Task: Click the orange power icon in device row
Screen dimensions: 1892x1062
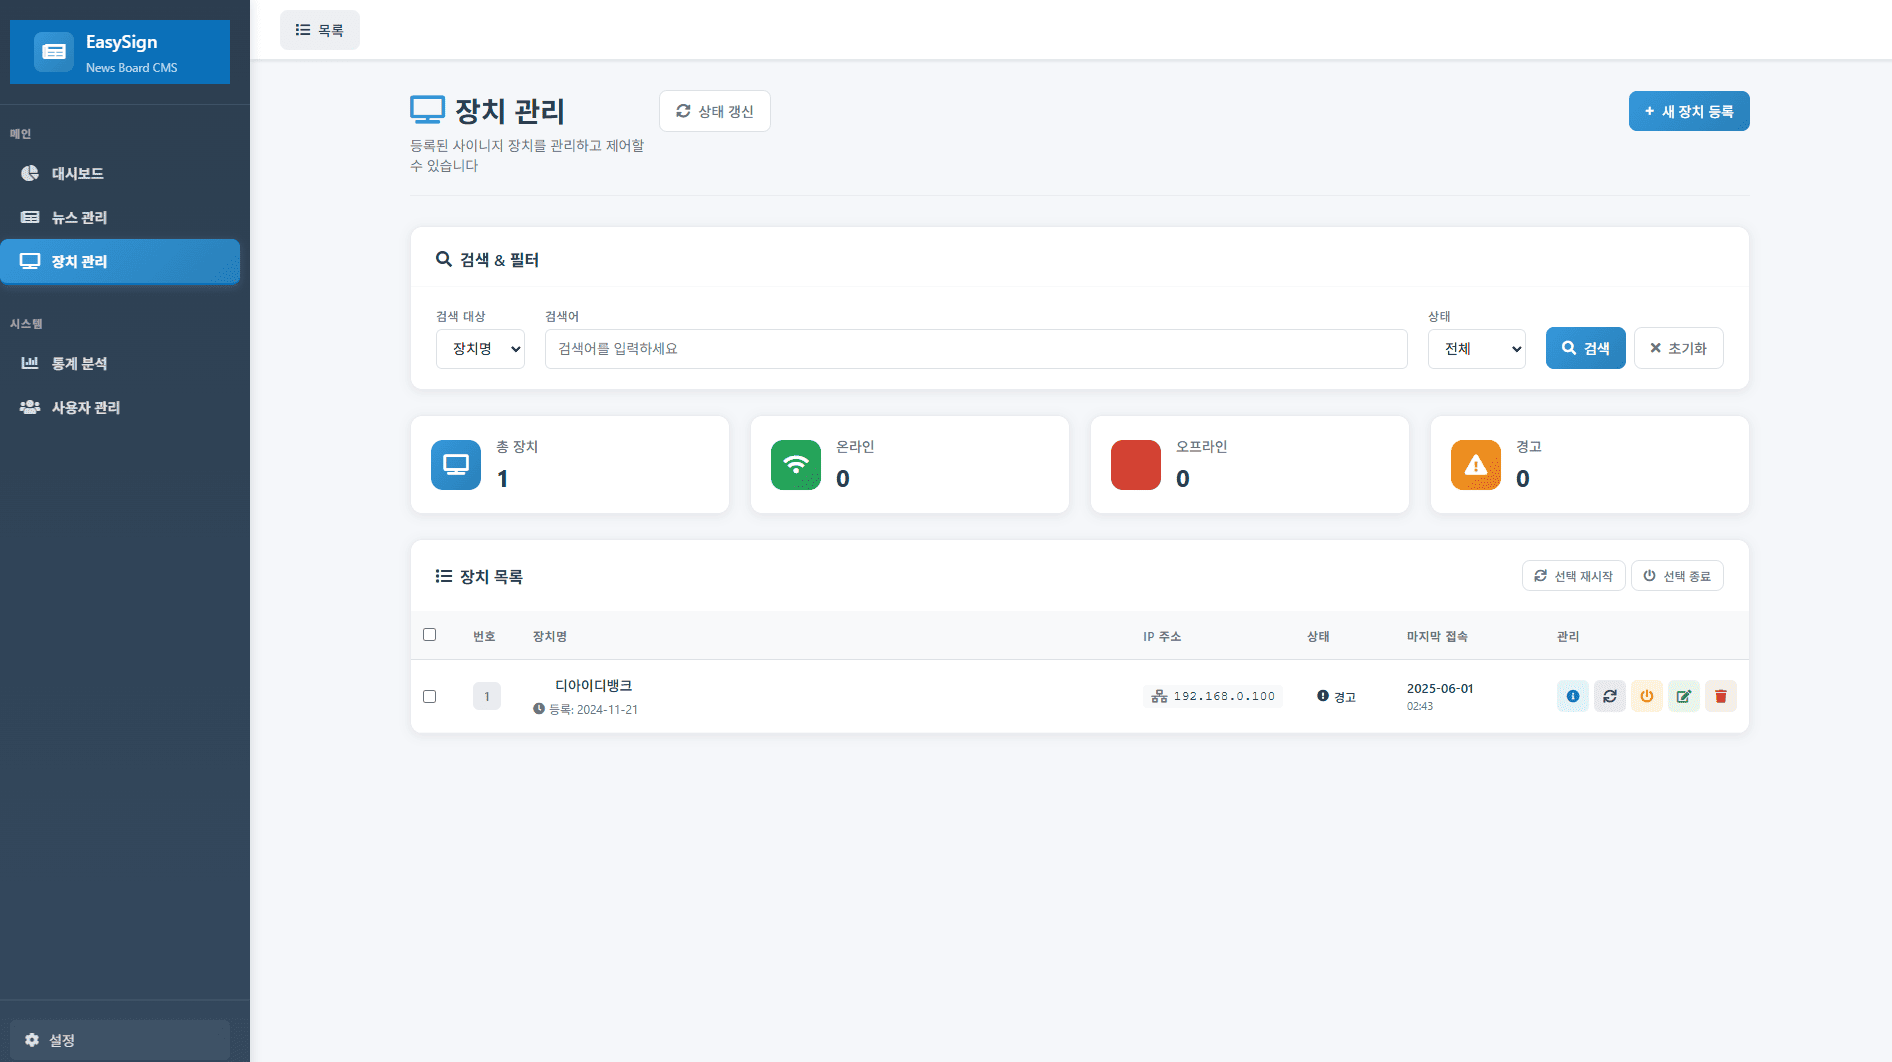Action: point(1646,696)
